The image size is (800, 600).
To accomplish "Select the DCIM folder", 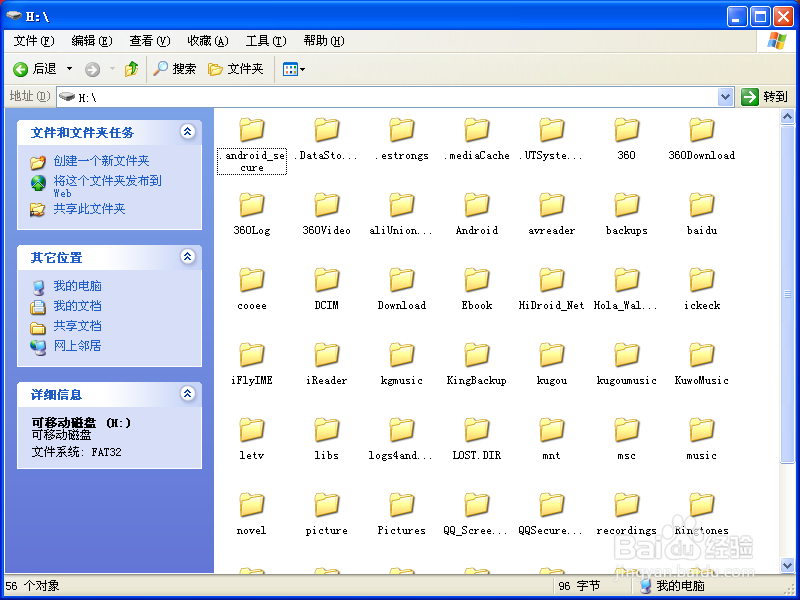I will click(x=327, y=289).
